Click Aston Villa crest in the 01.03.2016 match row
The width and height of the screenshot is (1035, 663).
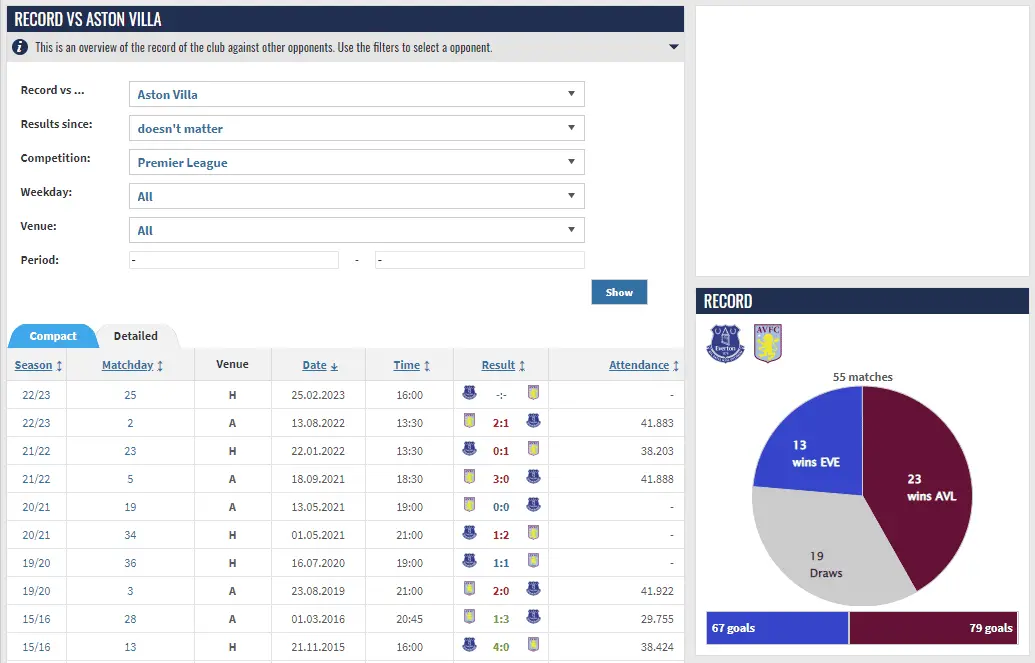coord(469,618)
